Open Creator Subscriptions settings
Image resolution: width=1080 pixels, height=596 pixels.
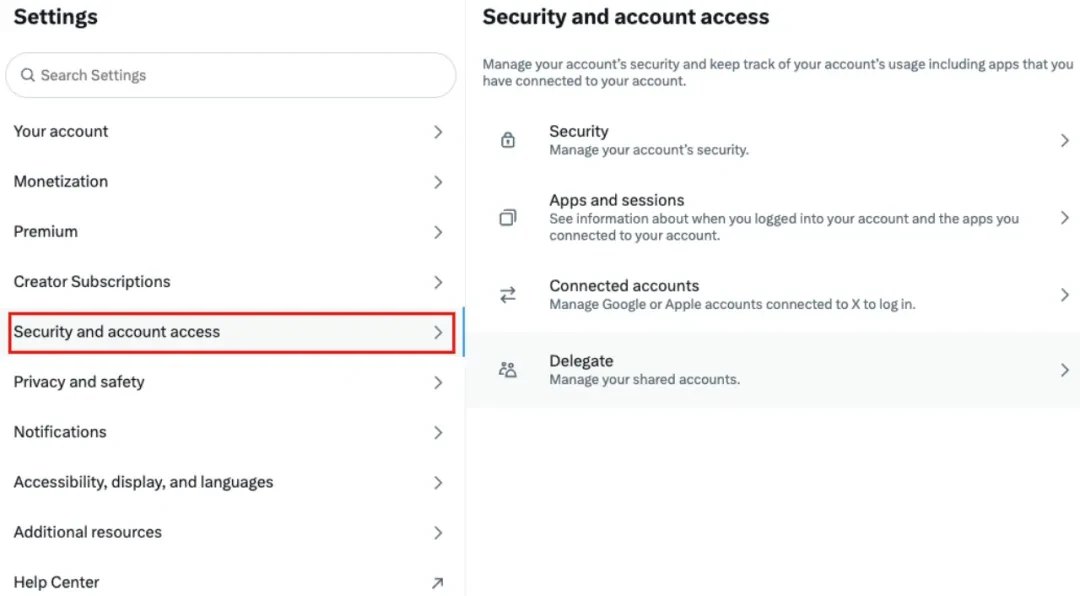tap(92, 282)
